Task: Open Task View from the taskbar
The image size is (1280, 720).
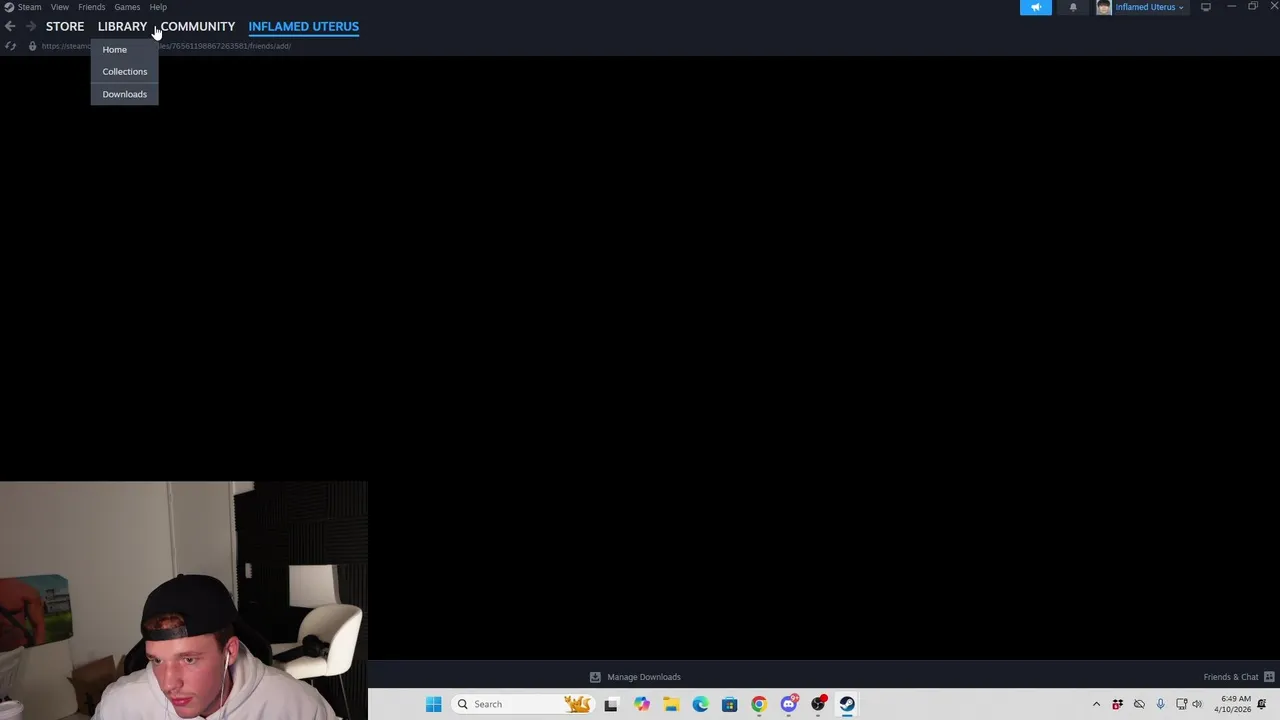Action: (611, 704)
